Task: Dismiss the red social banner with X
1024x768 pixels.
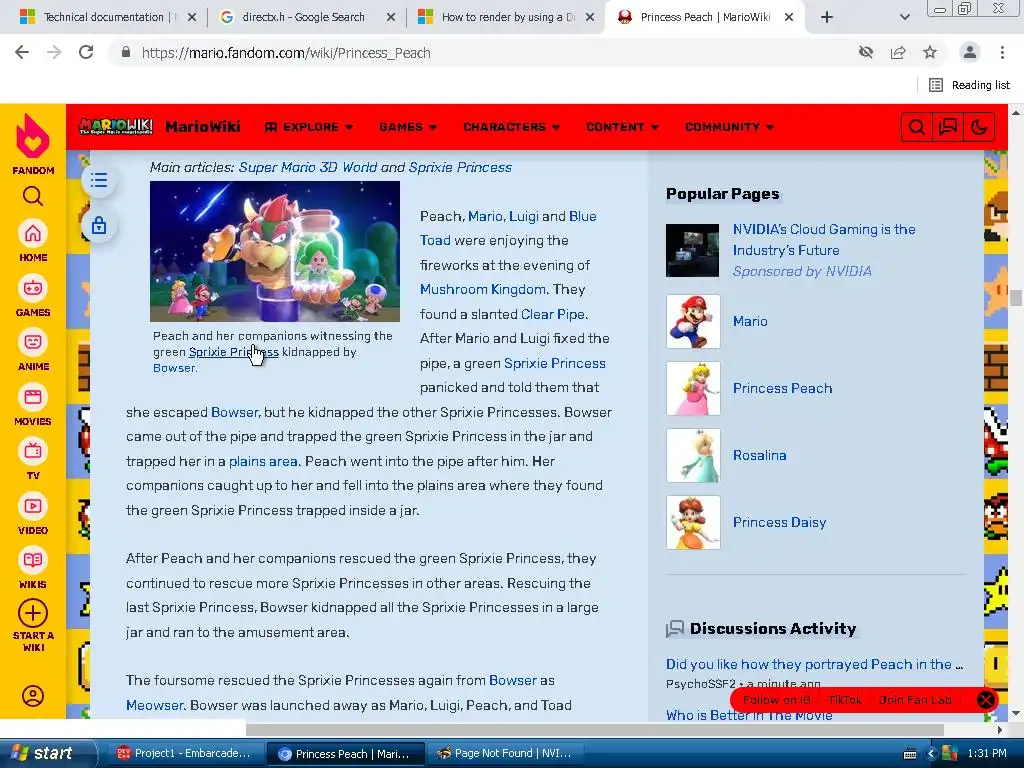Action: click(985, 700)
